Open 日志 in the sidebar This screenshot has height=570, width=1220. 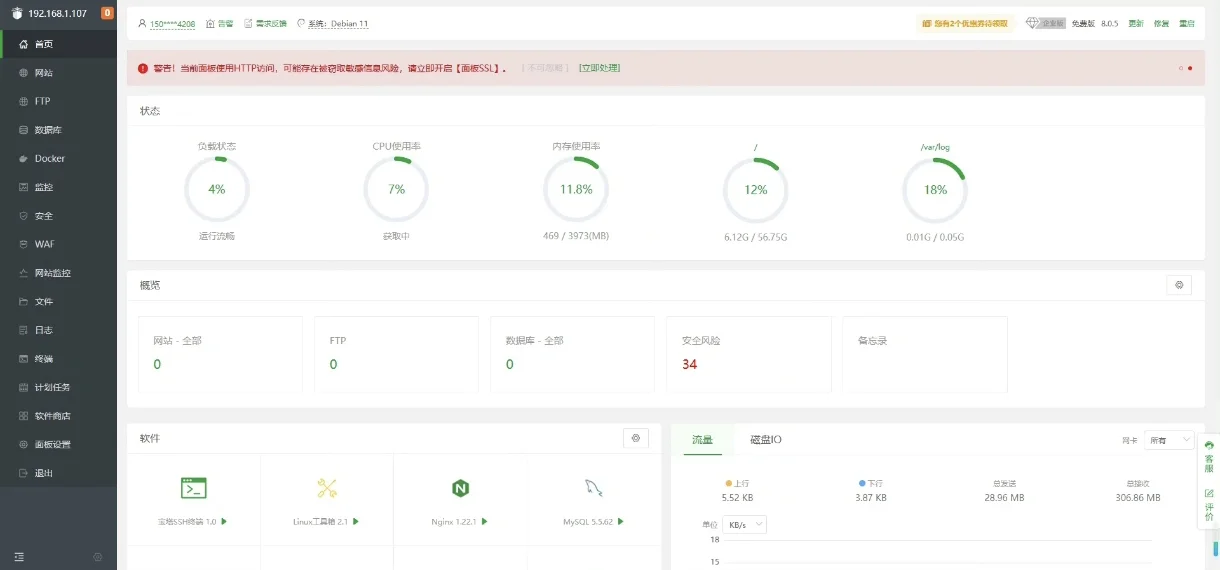tap(58, 330)
